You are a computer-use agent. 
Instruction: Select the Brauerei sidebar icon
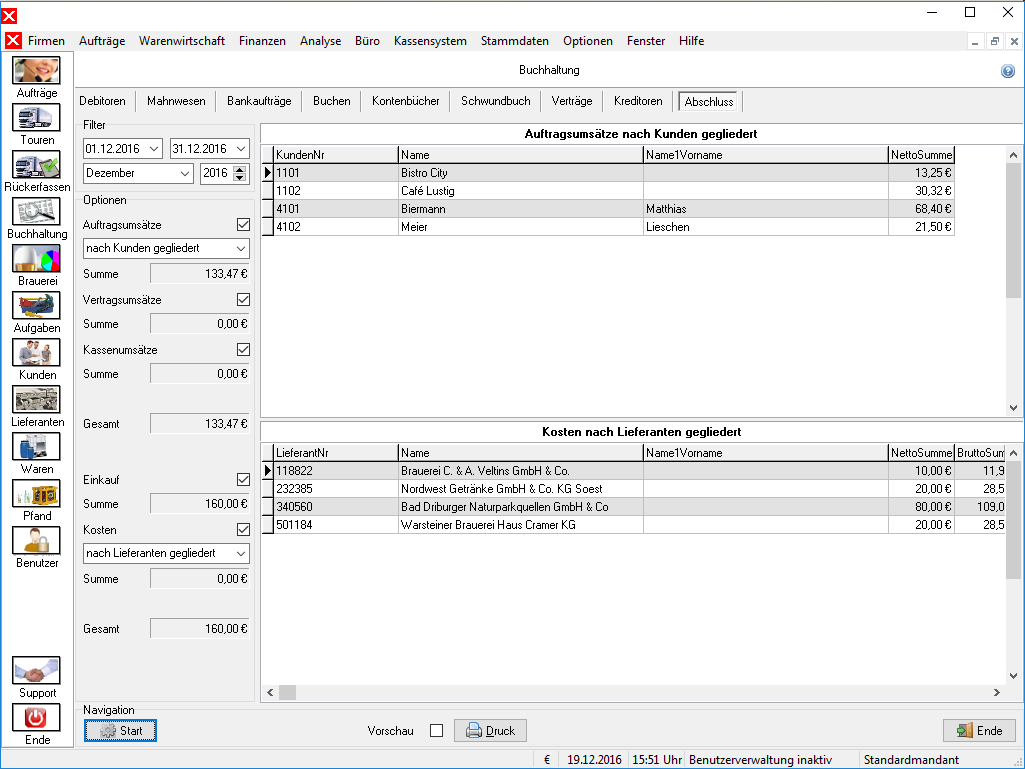click(37, 258)
